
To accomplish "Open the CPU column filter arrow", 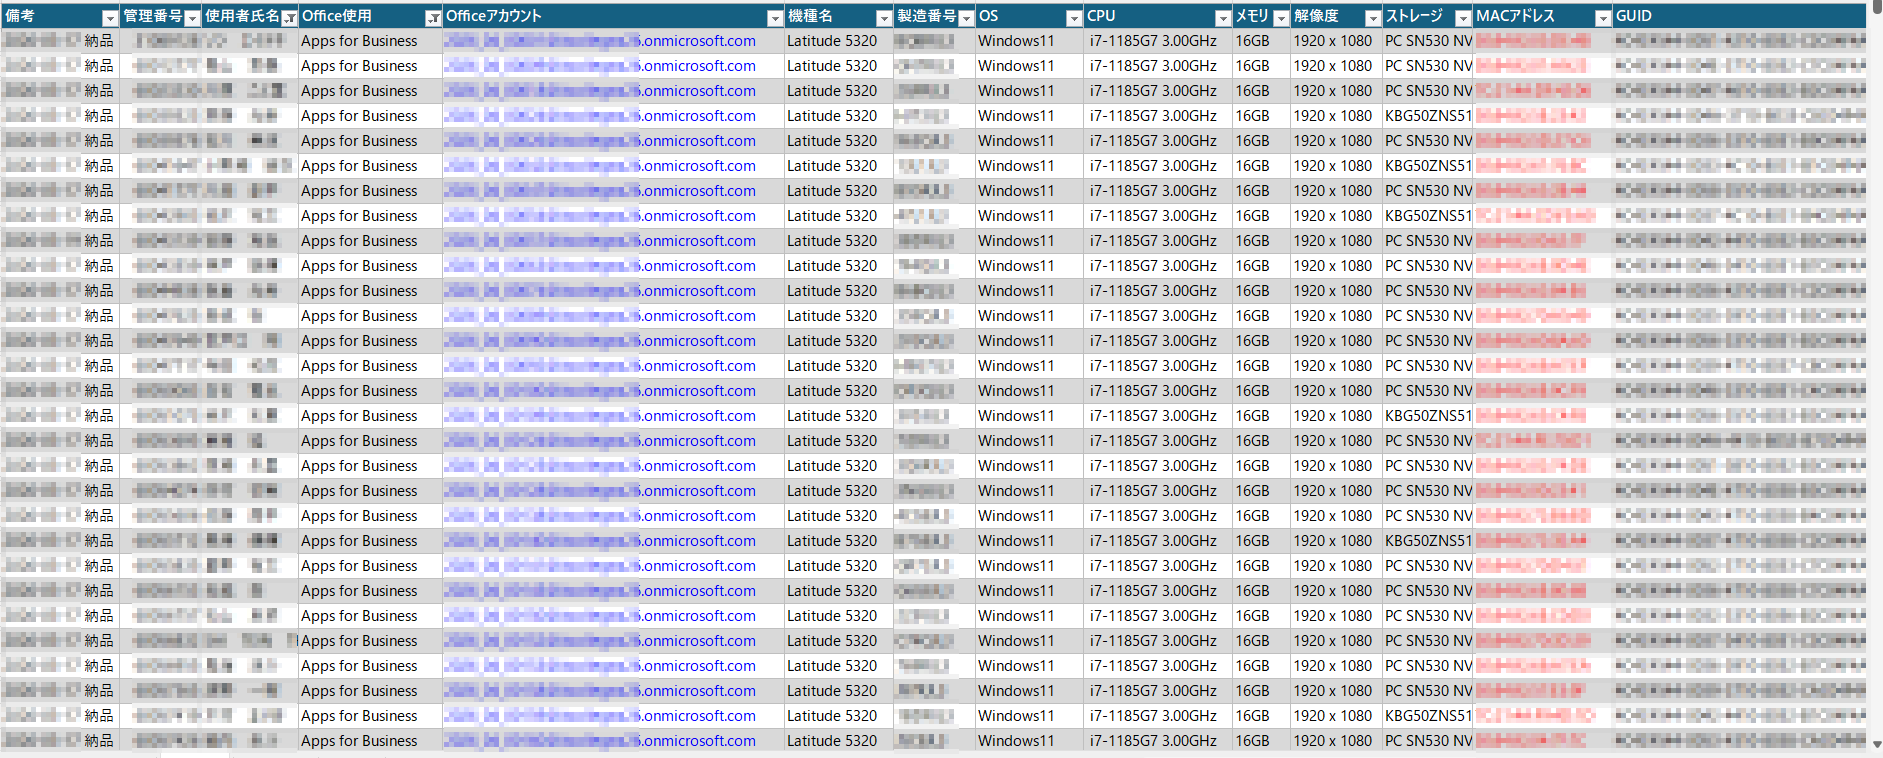I will (x=1222, y=18).
